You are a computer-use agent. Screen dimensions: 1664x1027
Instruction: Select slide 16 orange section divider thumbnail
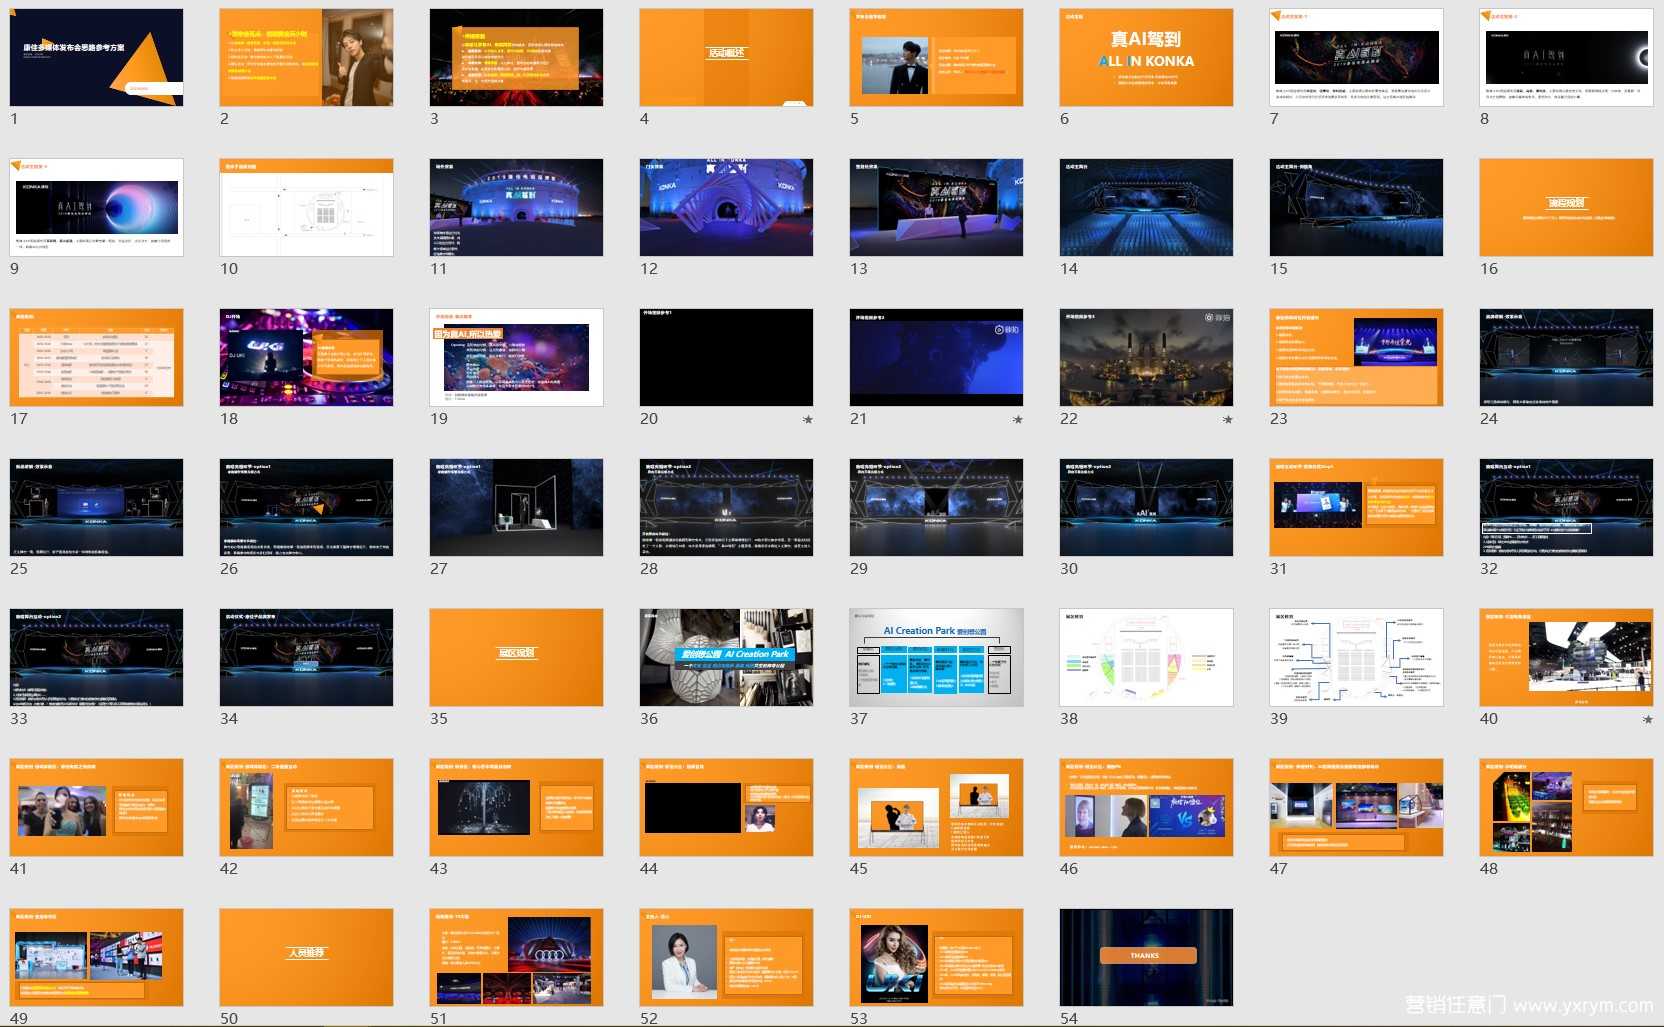tap(1566, 207)
